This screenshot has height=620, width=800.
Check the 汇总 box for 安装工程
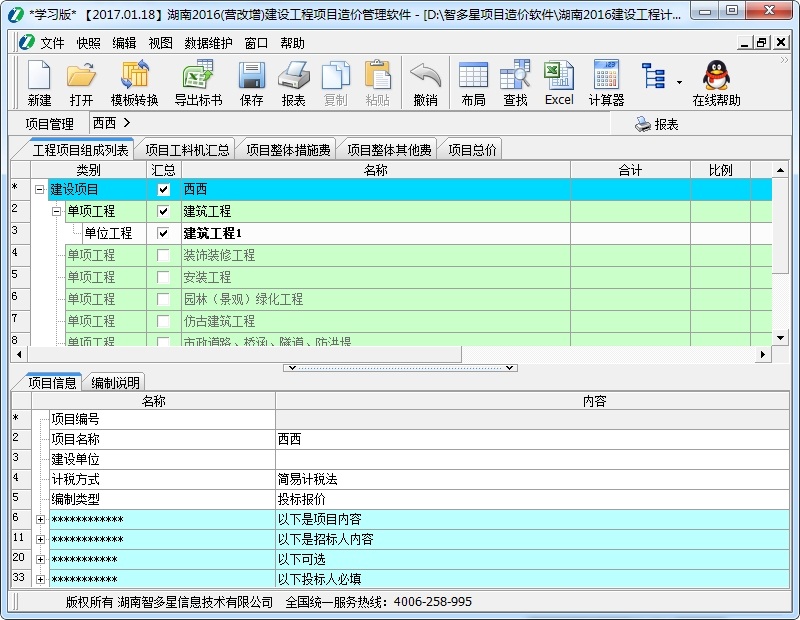[x=164, y=277]
